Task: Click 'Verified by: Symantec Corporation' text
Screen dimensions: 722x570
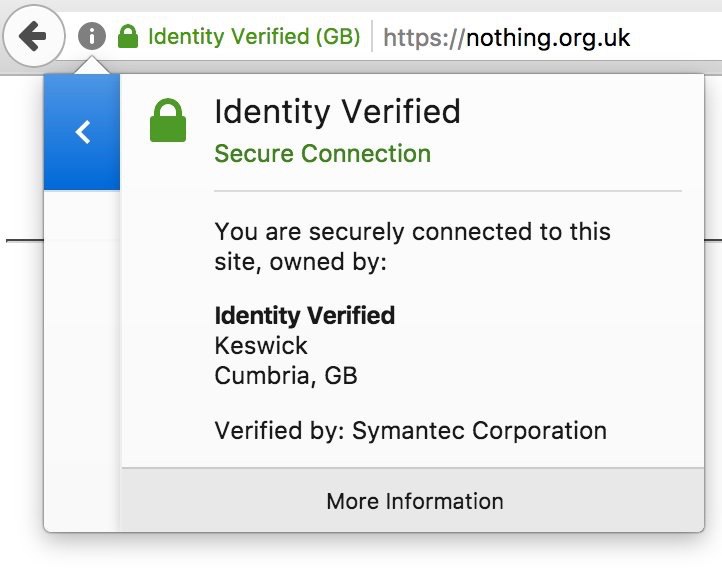Action: tap(411, 431)
